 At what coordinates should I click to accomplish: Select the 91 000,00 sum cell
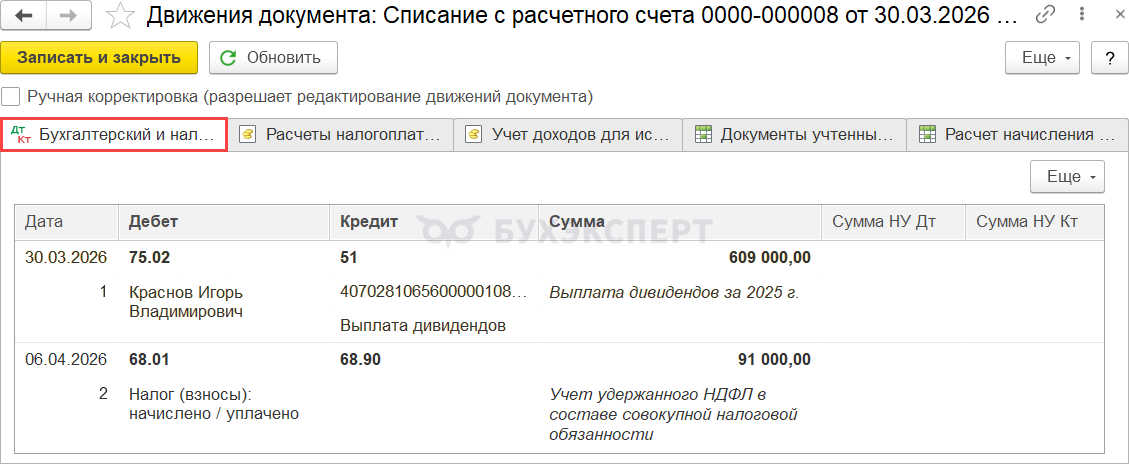pyautogui.click(x=775, y=360)
